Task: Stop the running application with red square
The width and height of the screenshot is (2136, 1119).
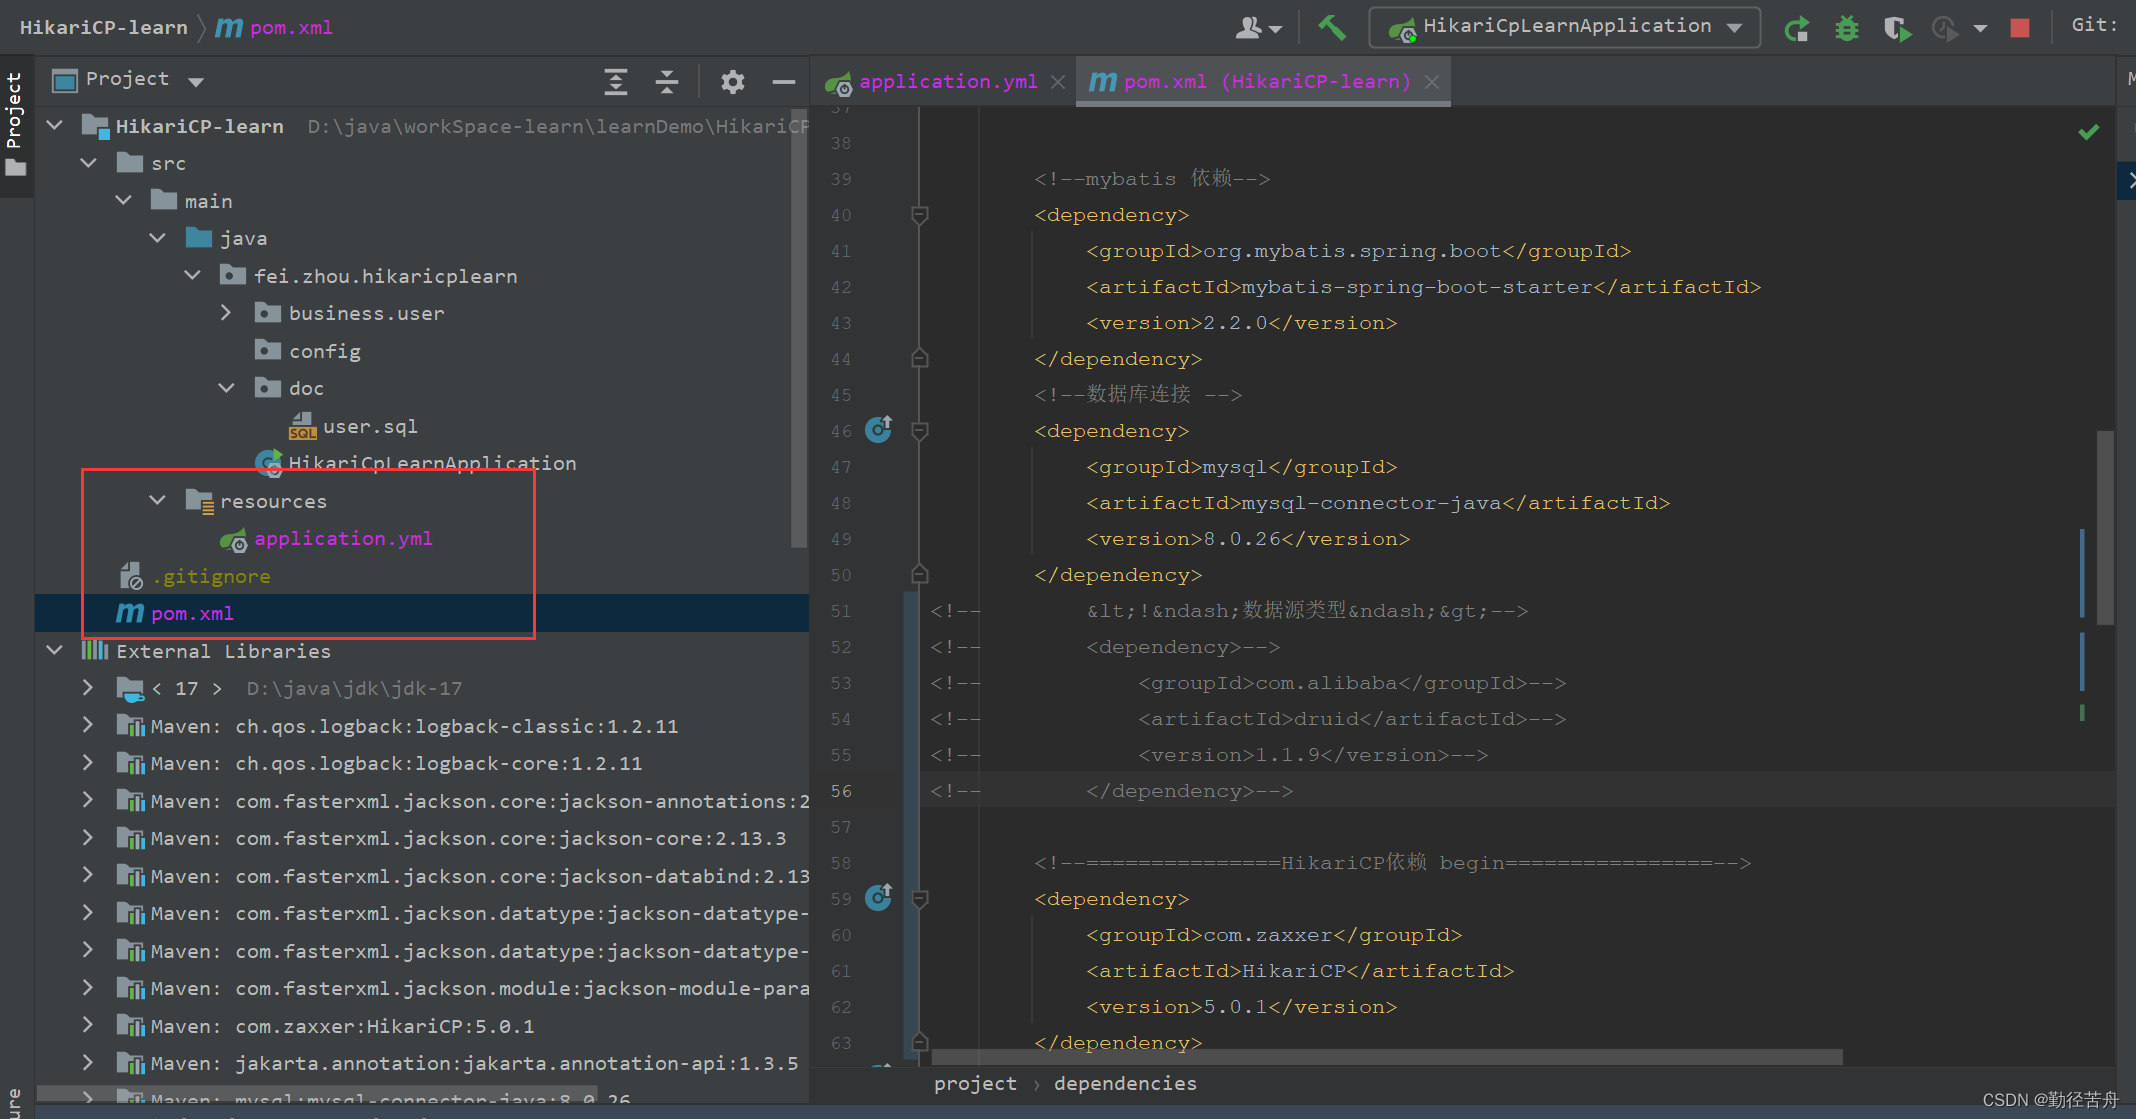Action: [x=2019, y=27]
